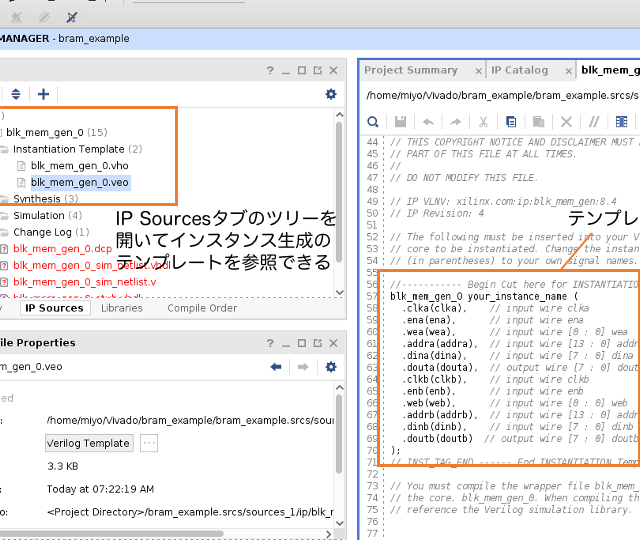Switch to the Libraries tab
The height and width of the screenshot is (540, 640).
pyautogui.click(x=122, y=308)
